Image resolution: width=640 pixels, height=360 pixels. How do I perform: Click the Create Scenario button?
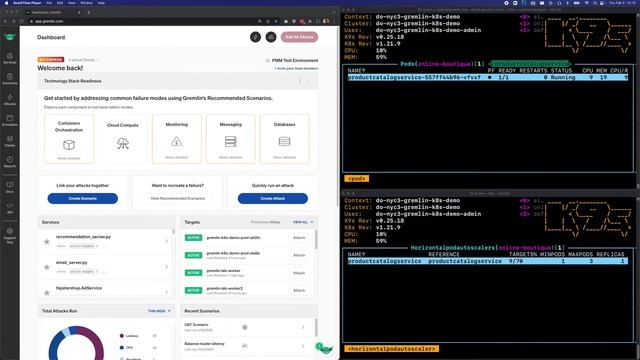tap(82, 198)
